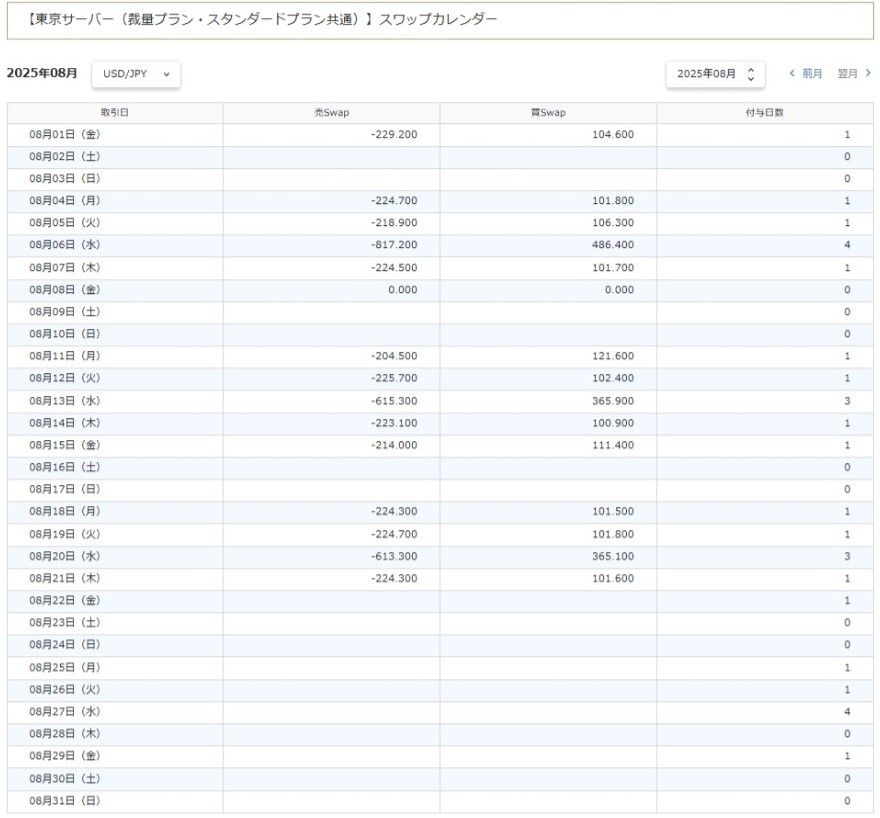Select sell swap value -229.200
Screen dimensions: 880x818
click(x=394, y=135)
